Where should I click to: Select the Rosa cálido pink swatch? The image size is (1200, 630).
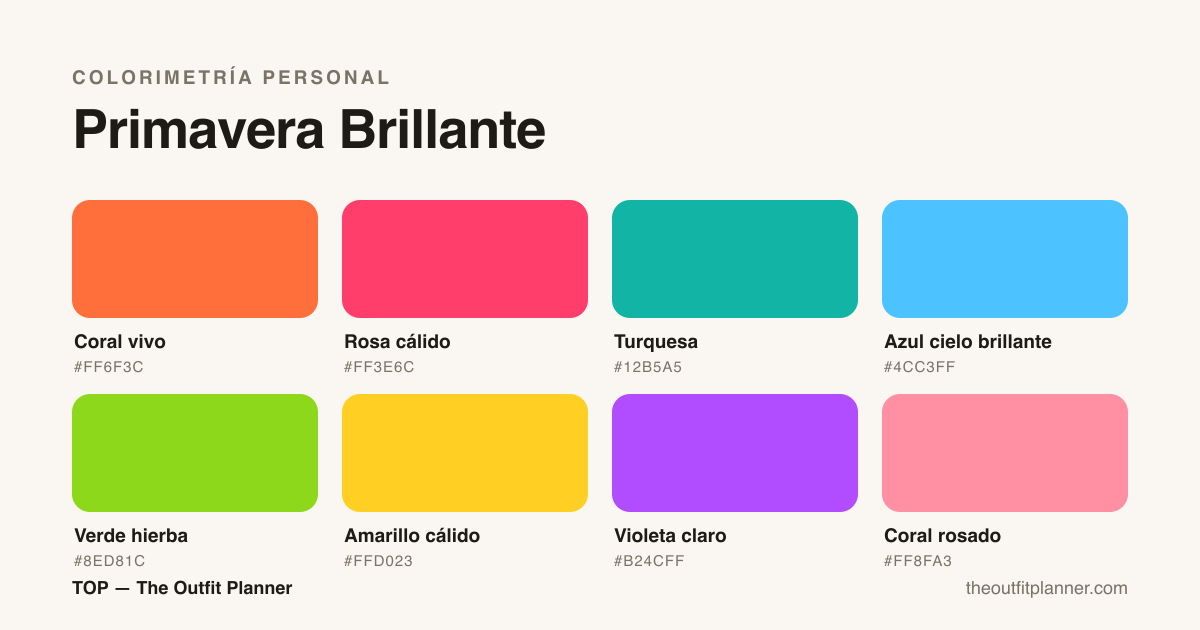pos(465,259)
